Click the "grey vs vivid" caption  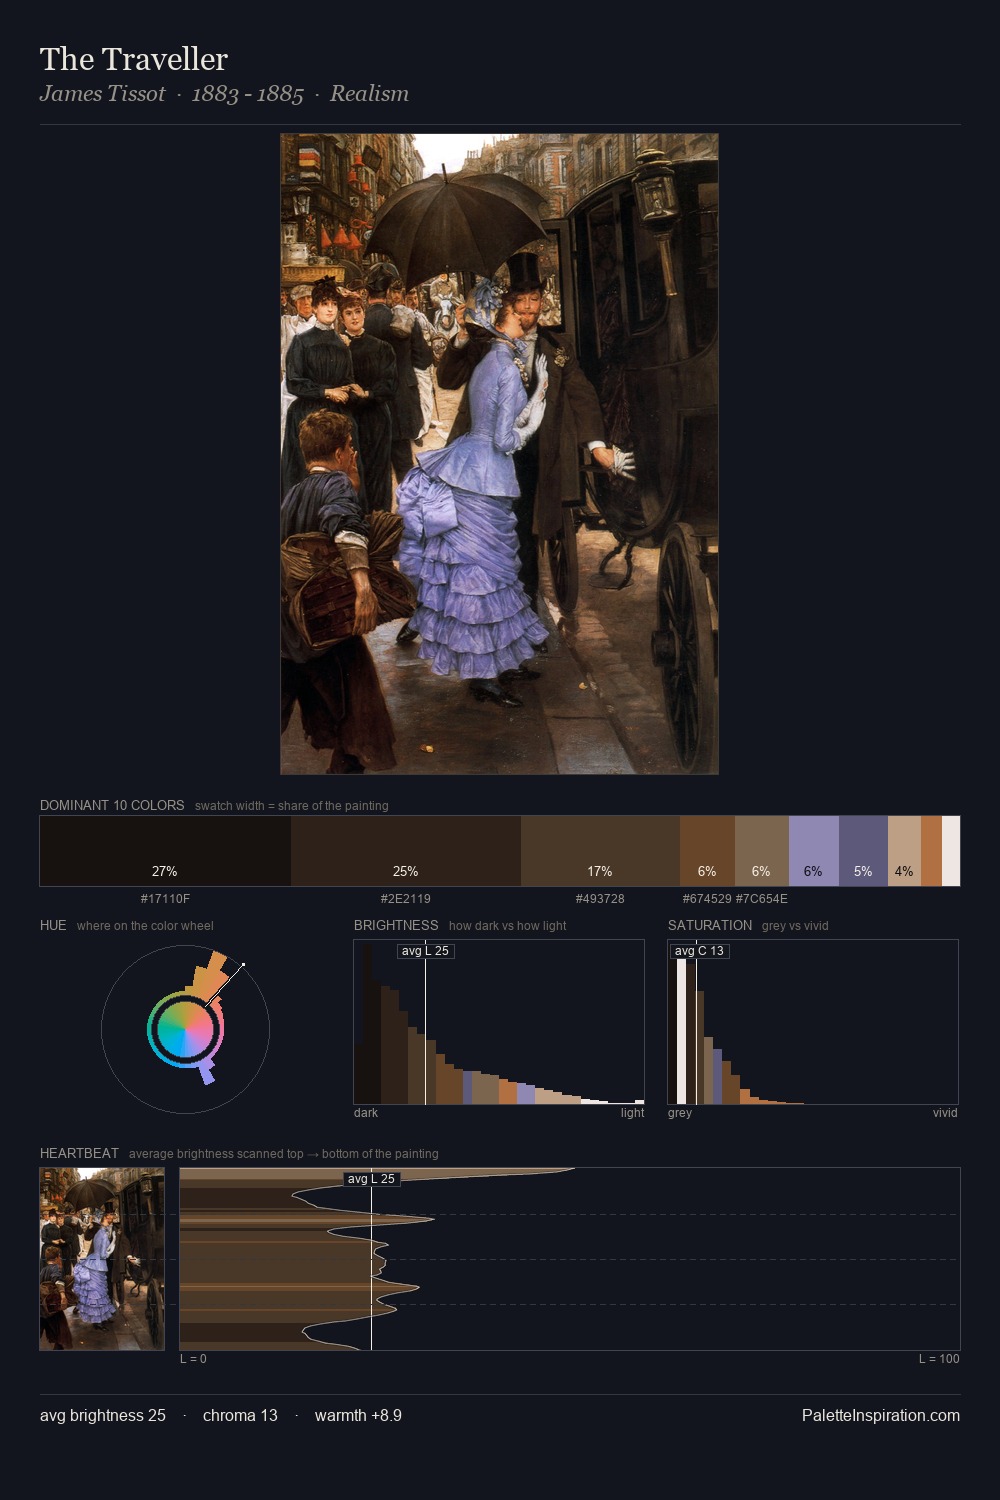tap(795, 926)
